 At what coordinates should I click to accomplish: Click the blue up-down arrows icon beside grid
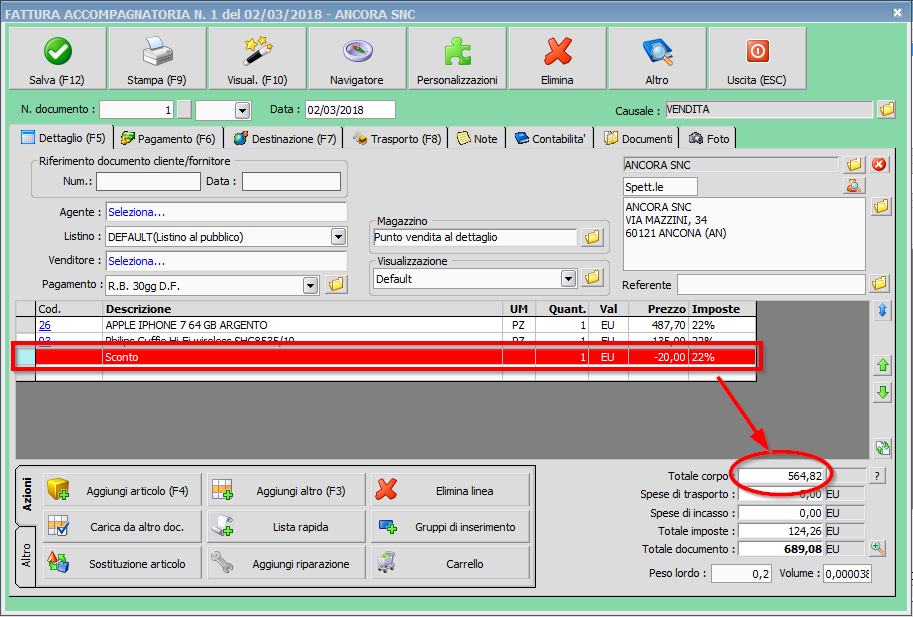click(x=883, y=311)
